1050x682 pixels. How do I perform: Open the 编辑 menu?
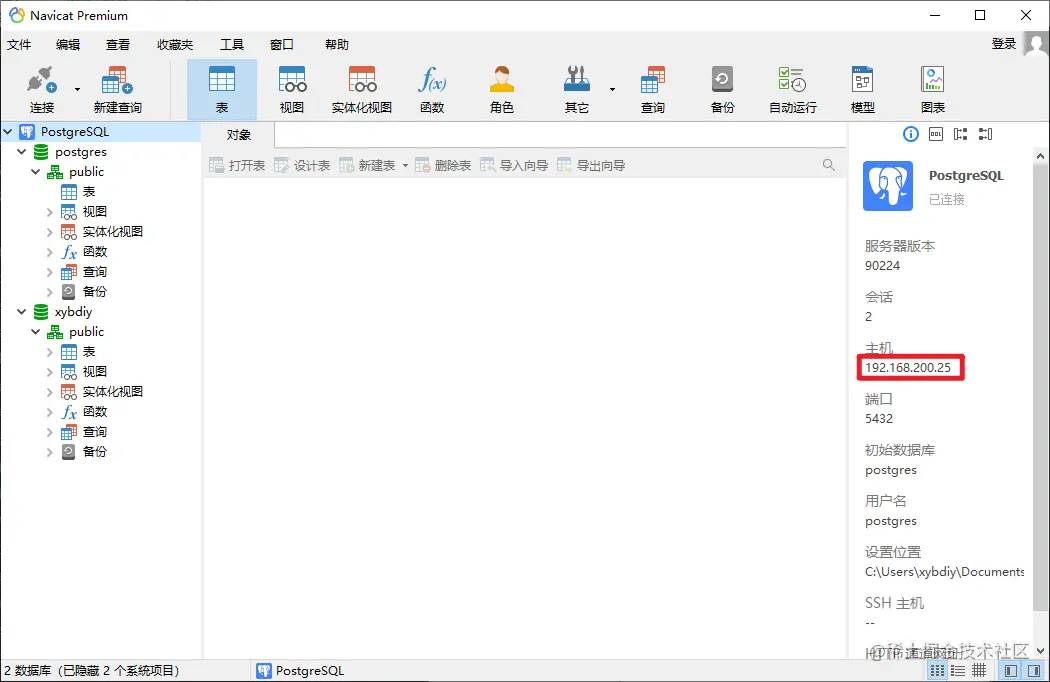click(68, 44)
